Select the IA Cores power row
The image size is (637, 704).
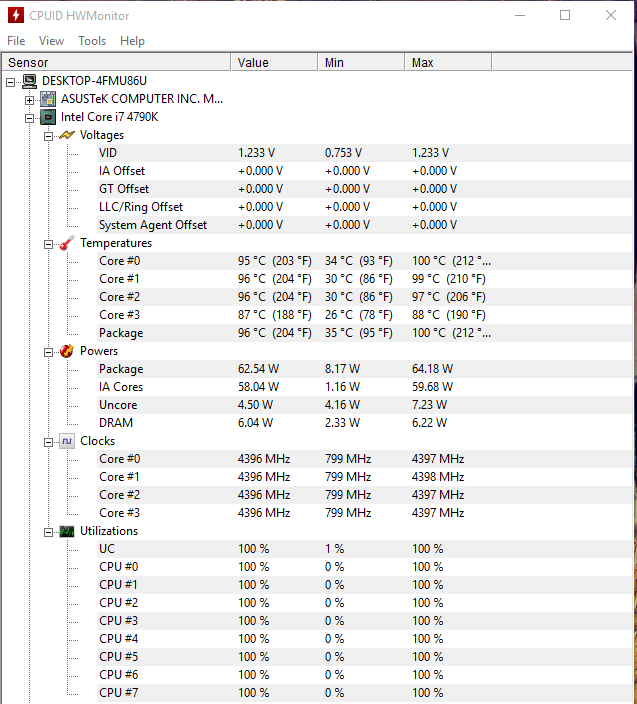(365, 387)
